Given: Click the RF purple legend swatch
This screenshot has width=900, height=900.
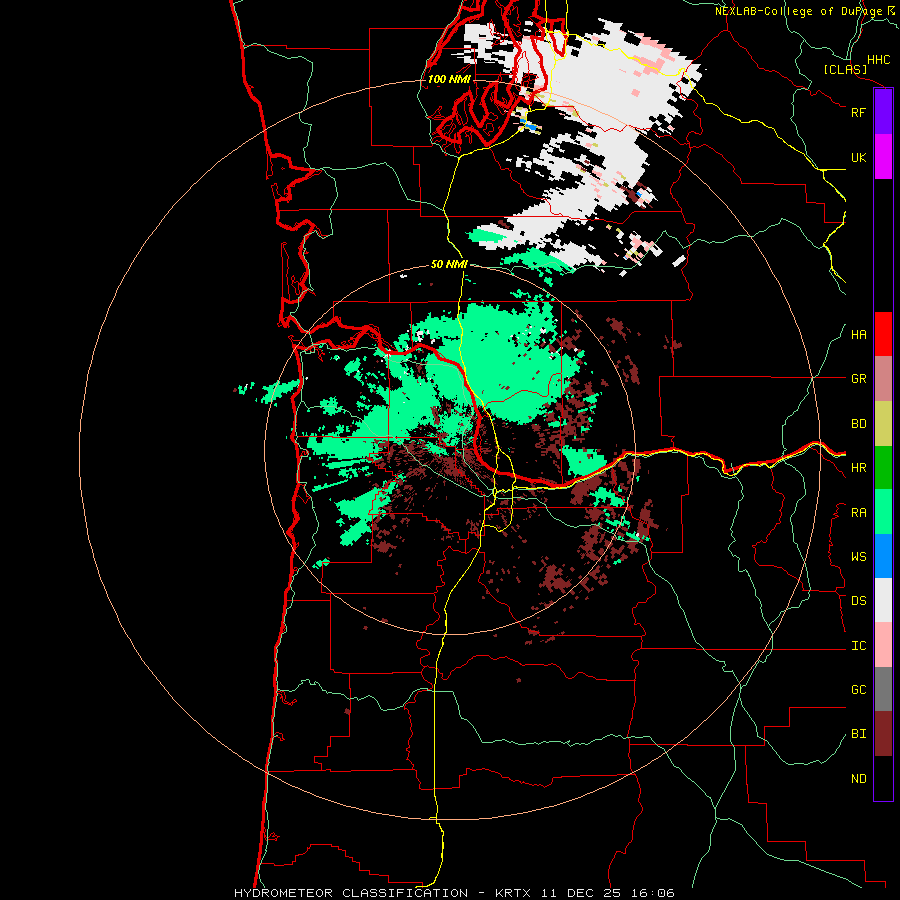Looking at the screenshot, I should (x=883, y=112).
